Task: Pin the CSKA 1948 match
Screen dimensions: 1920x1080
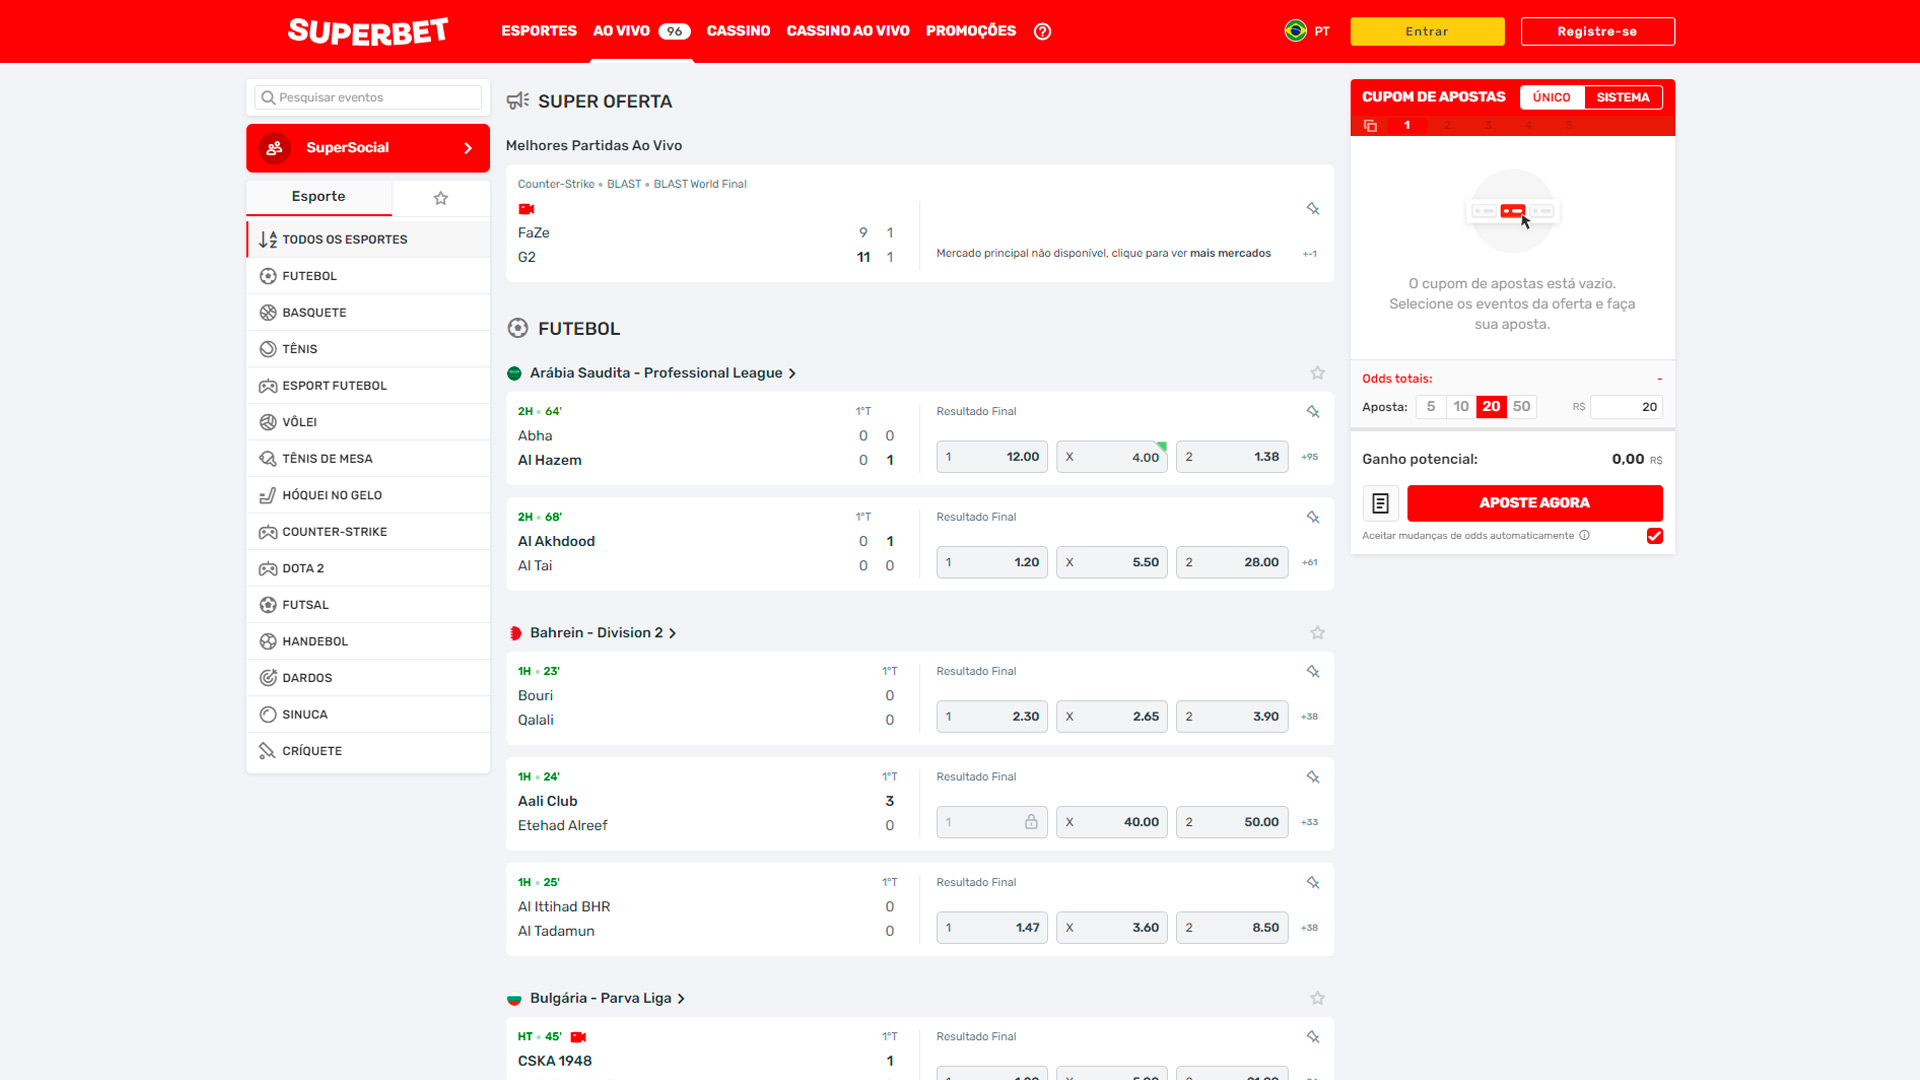Action: (1313, 1037)
